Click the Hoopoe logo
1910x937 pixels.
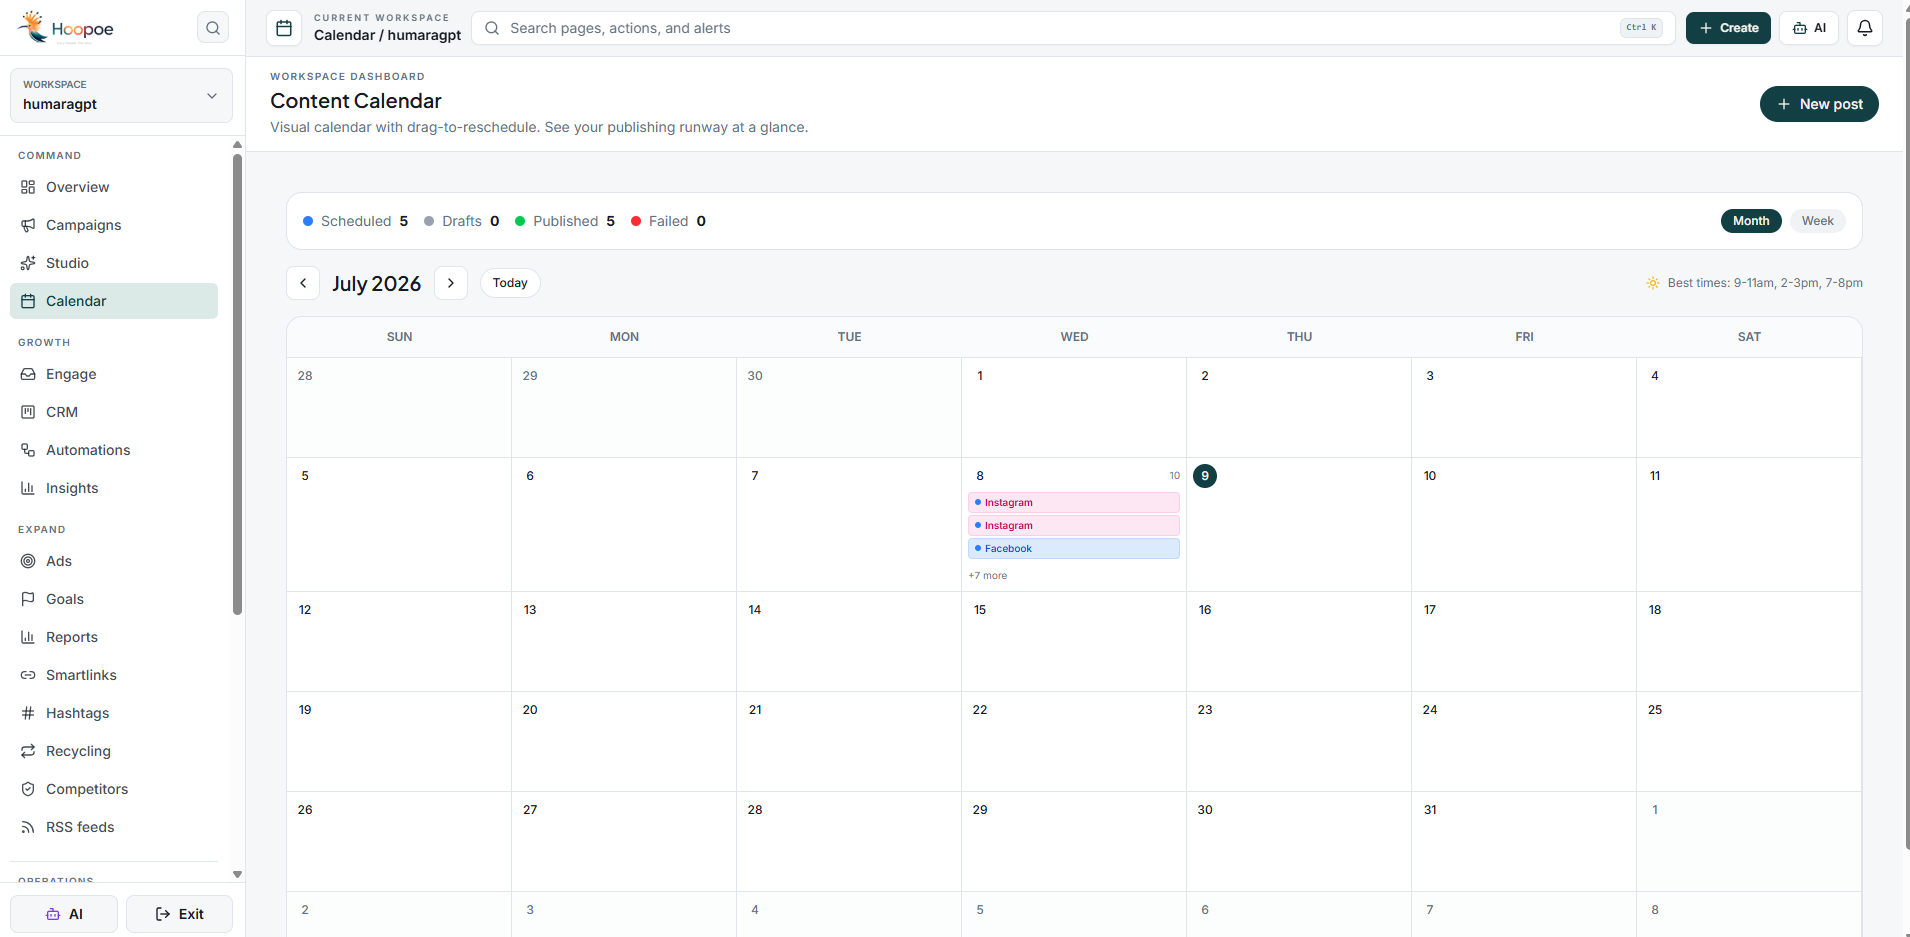pos(66,28)
